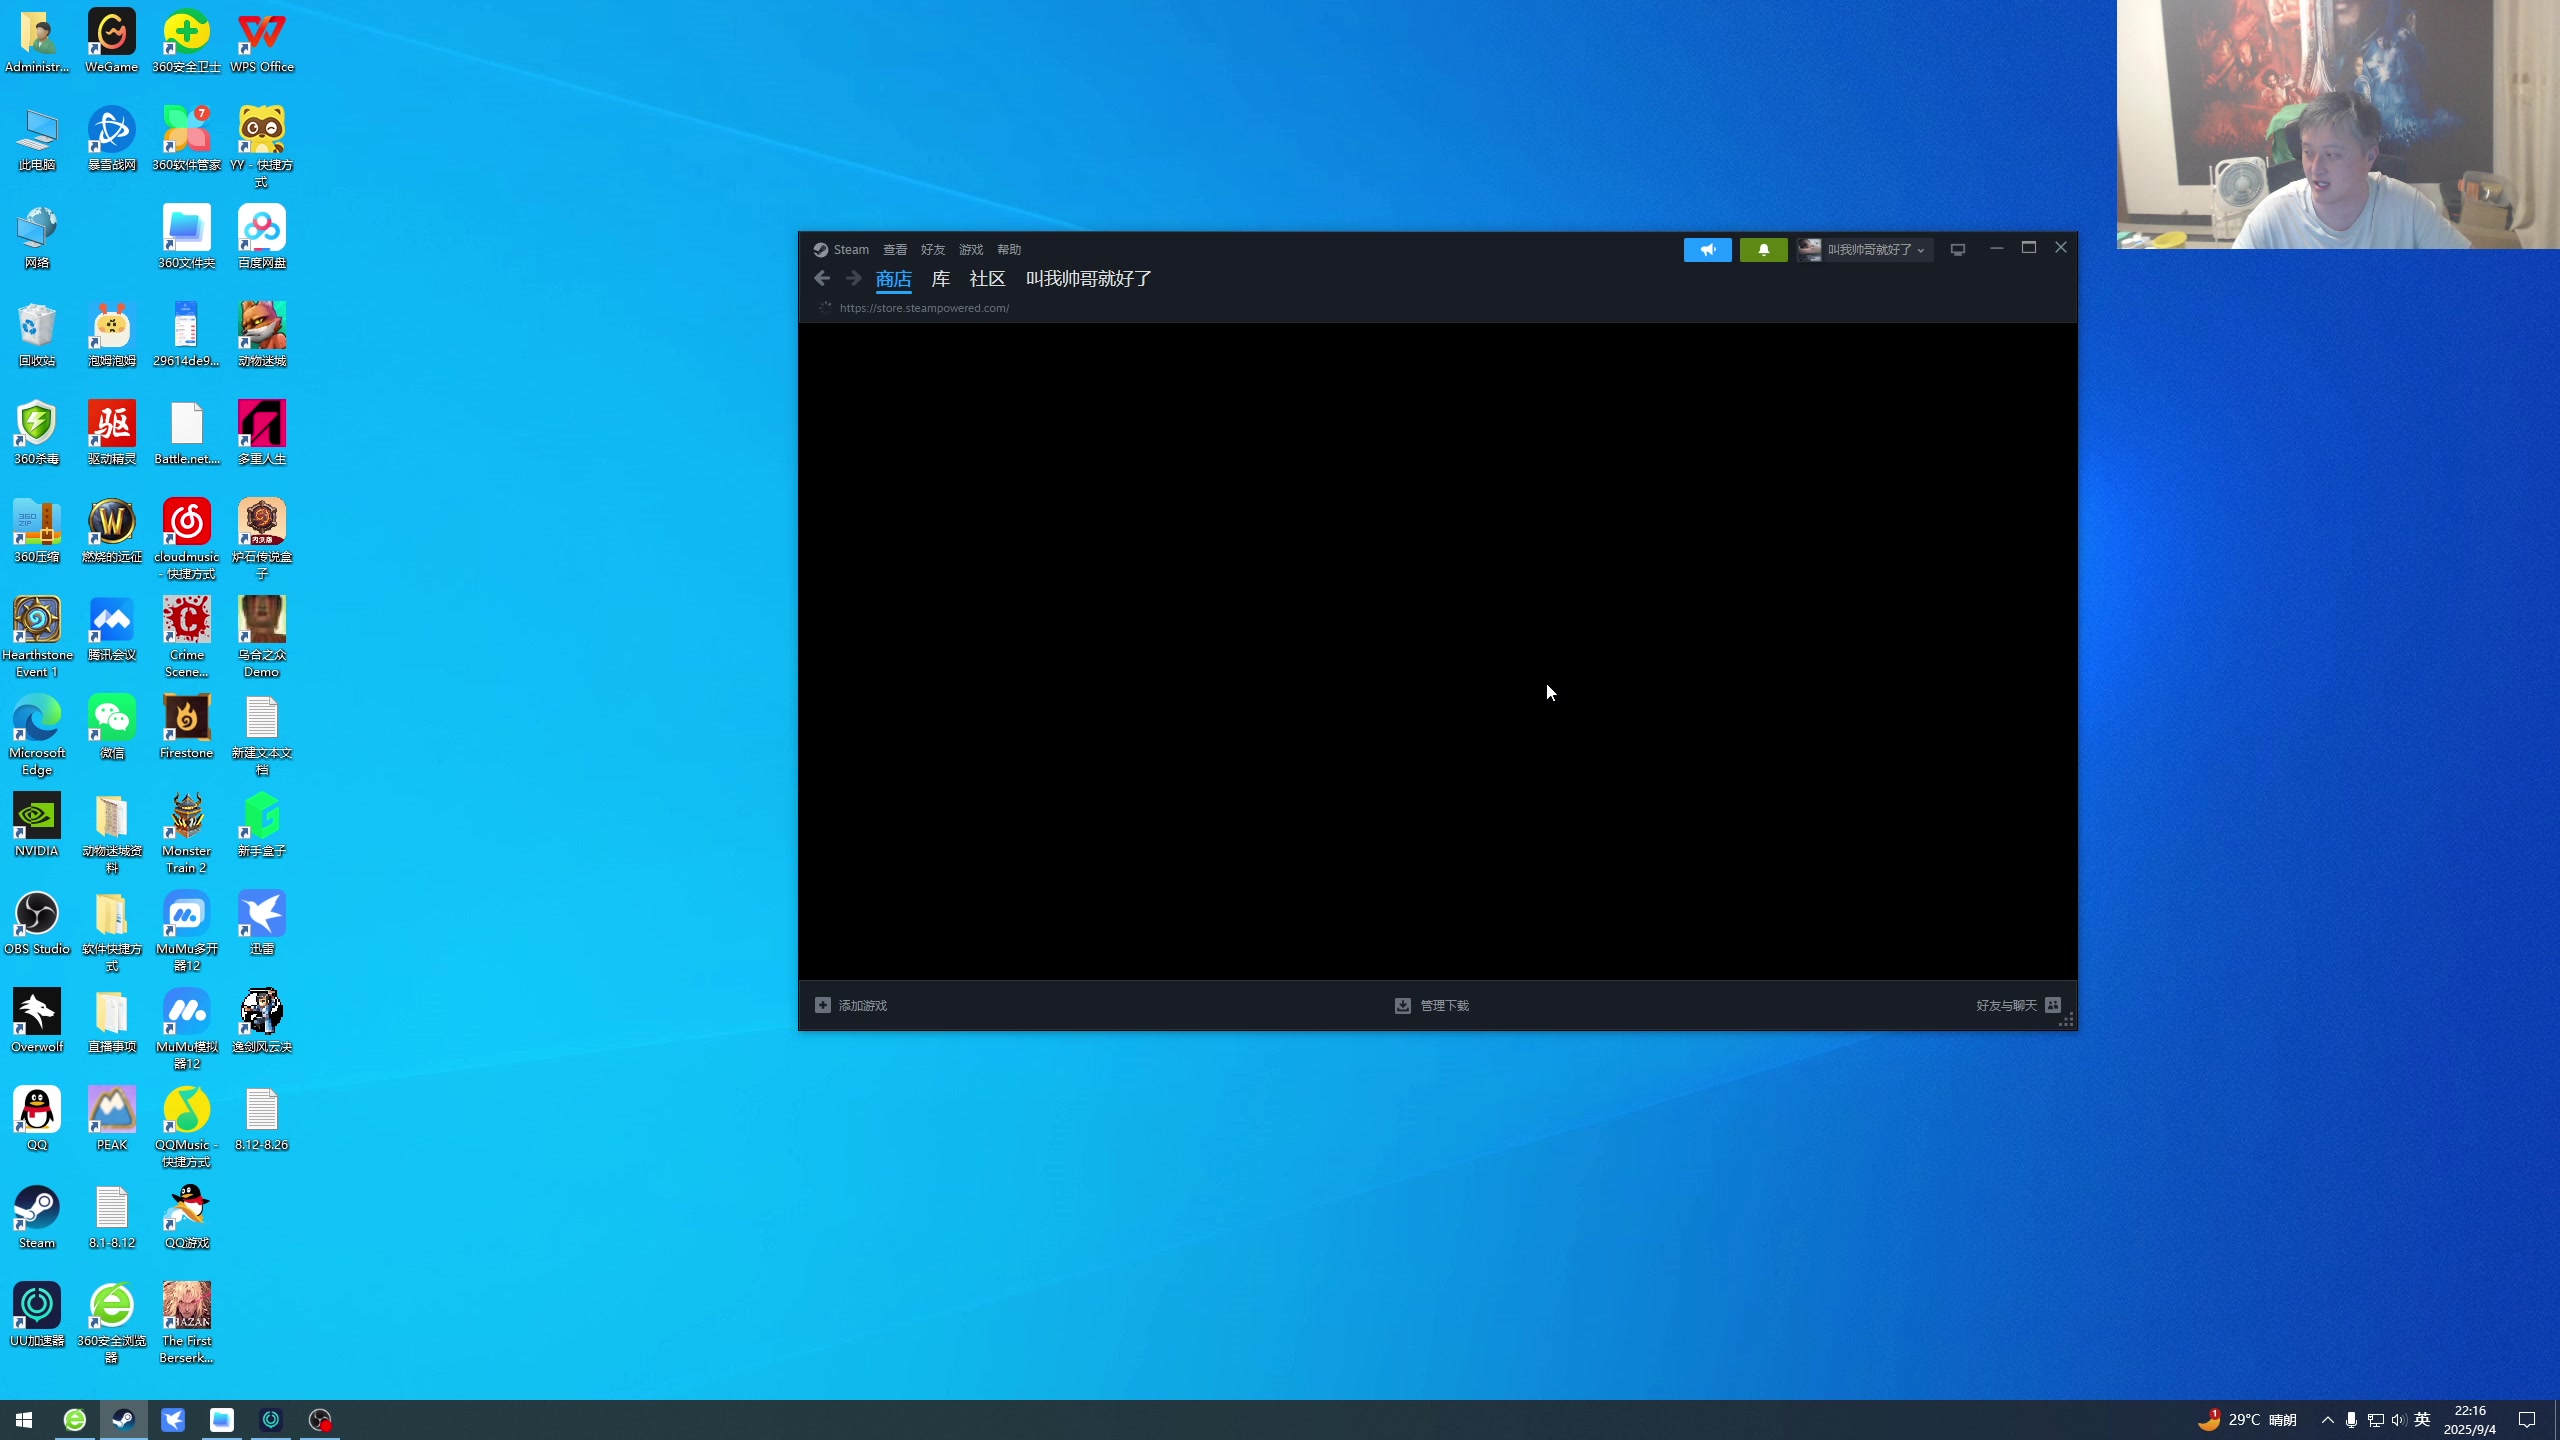
Task: Select the 360安全卫士 desktop icon
Action: [187, 42]
